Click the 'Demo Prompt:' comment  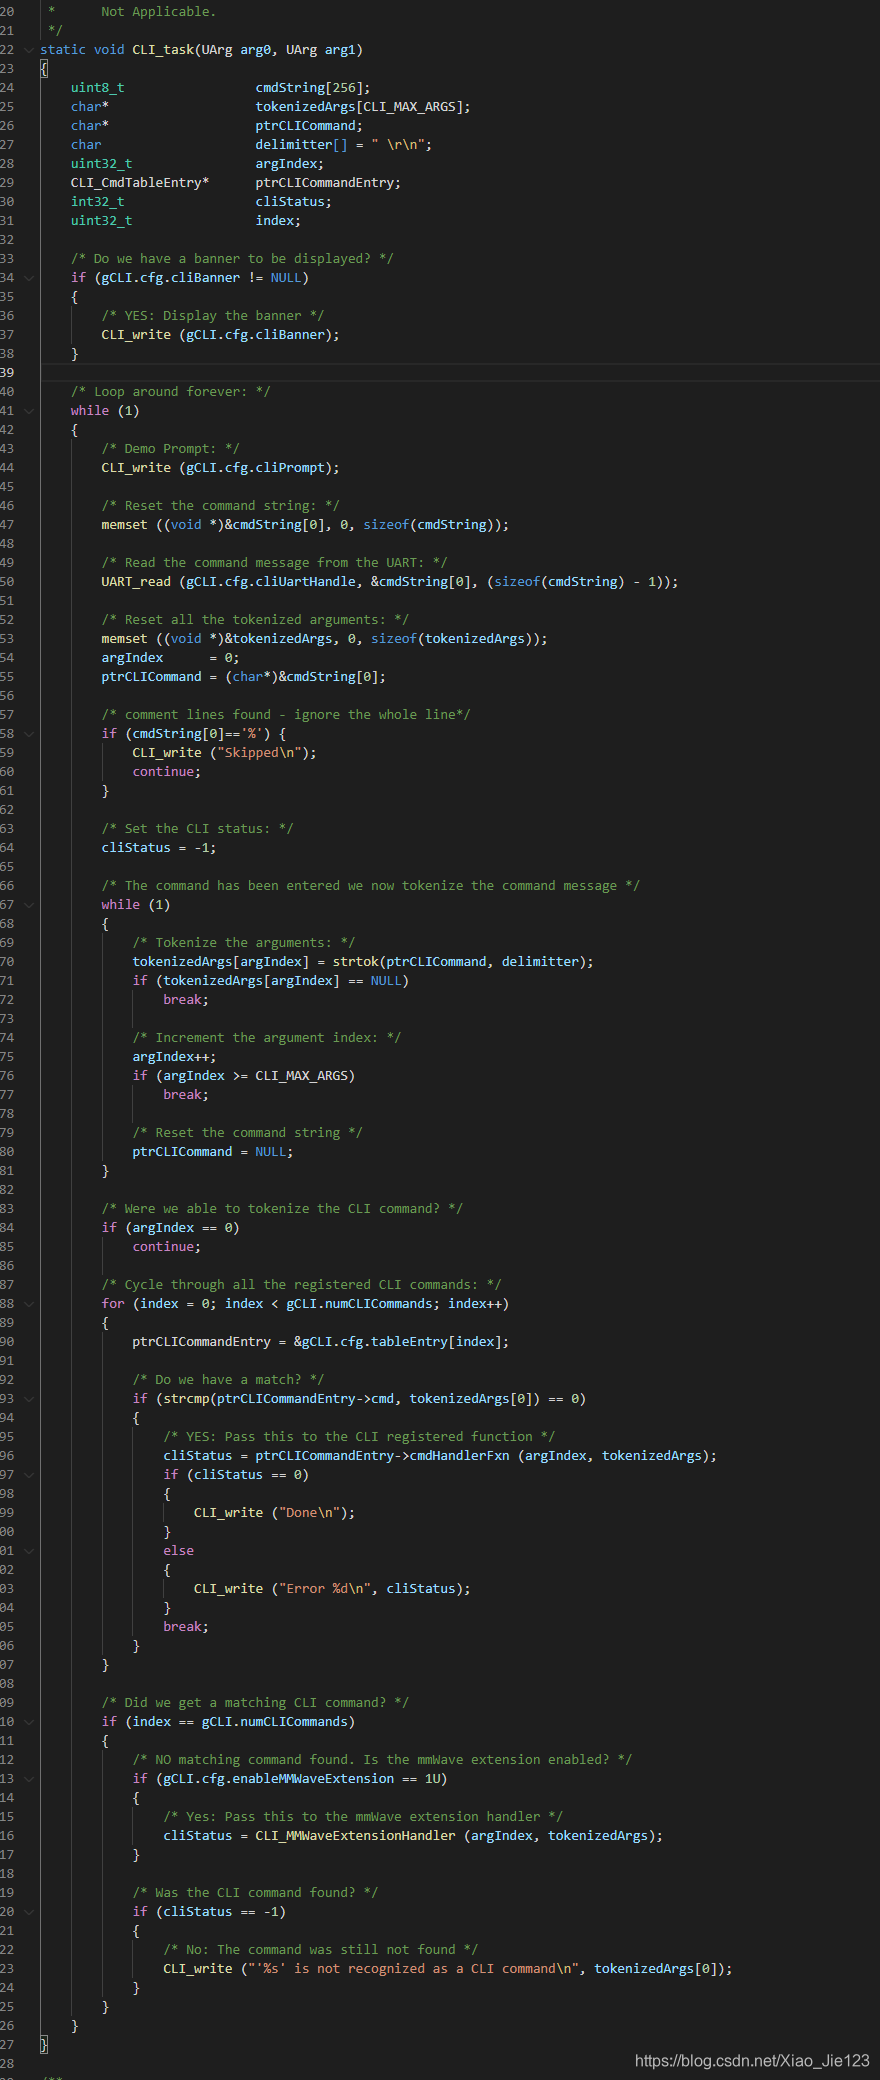pyautogui.click(x=170, y=449)
